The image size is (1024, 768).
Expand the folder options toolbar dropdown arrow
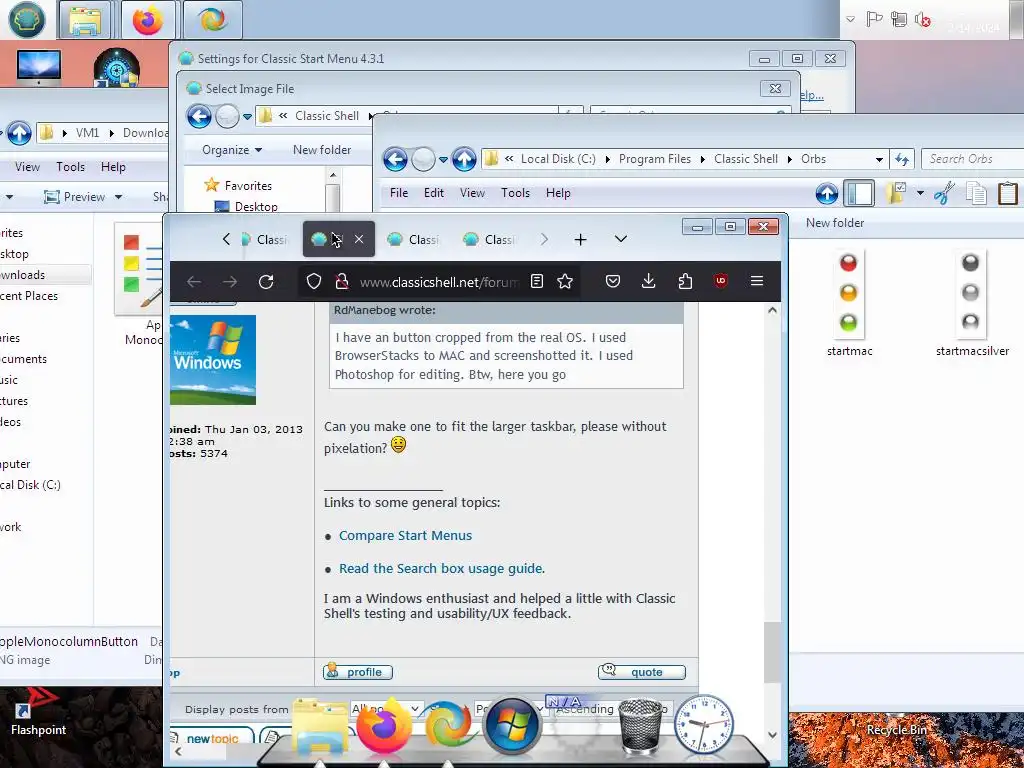tap(920, 193)
